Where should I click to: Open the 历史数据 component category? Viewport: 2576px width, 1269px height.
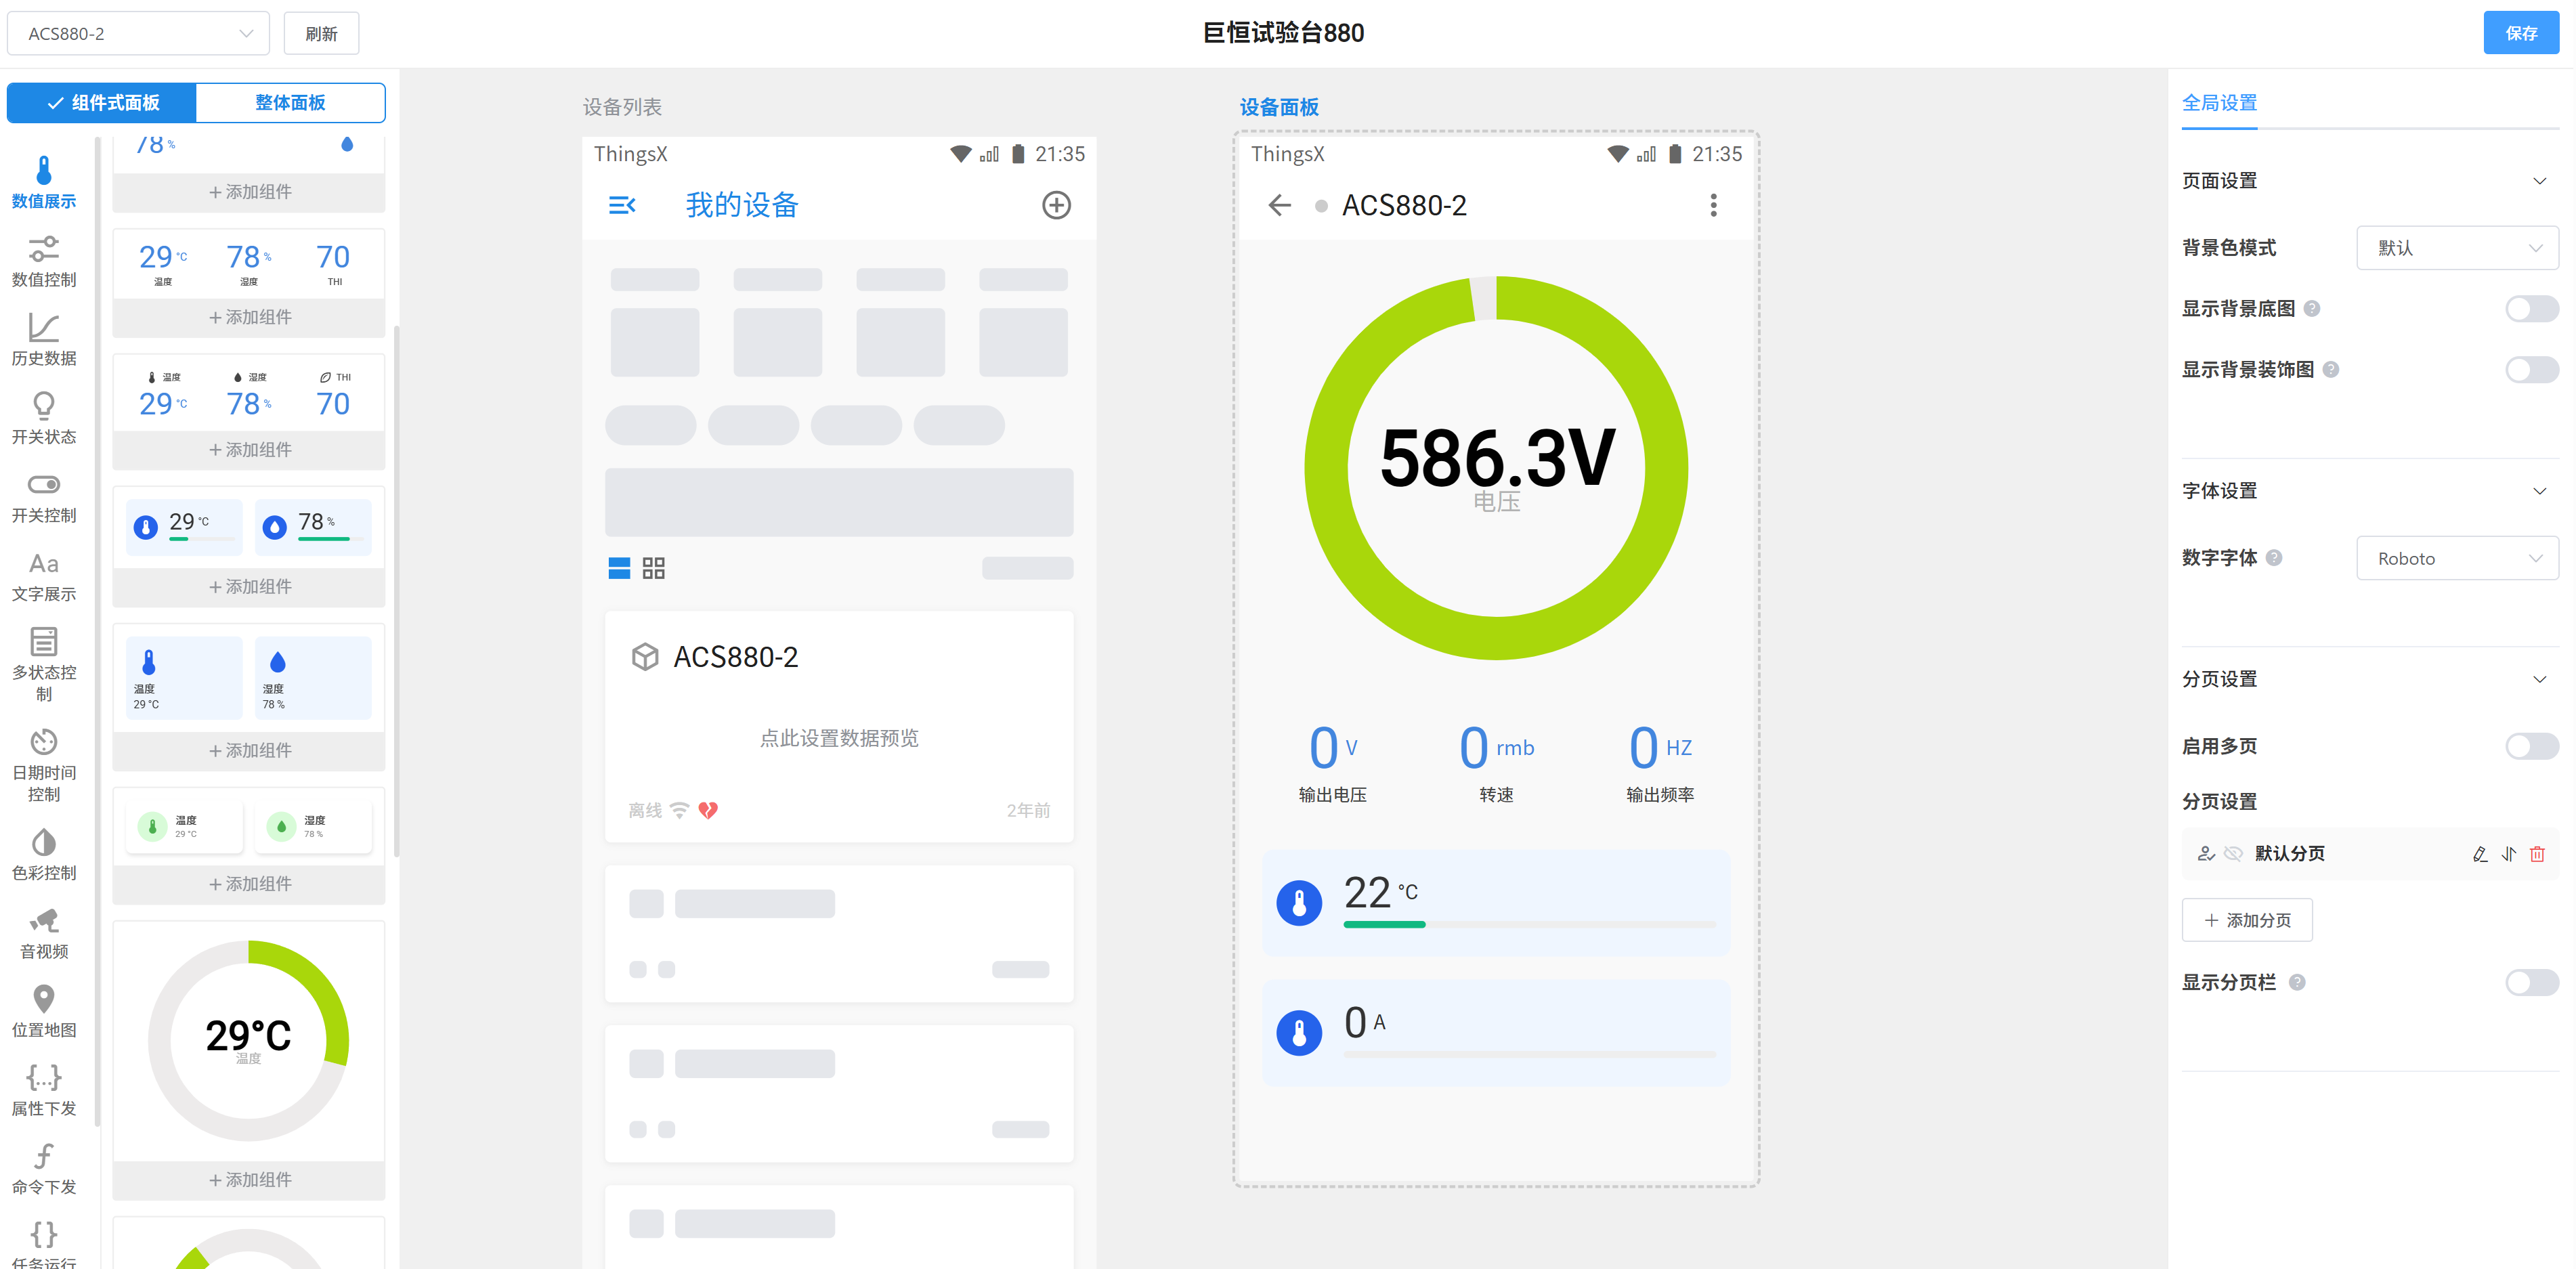click(43, 339)
